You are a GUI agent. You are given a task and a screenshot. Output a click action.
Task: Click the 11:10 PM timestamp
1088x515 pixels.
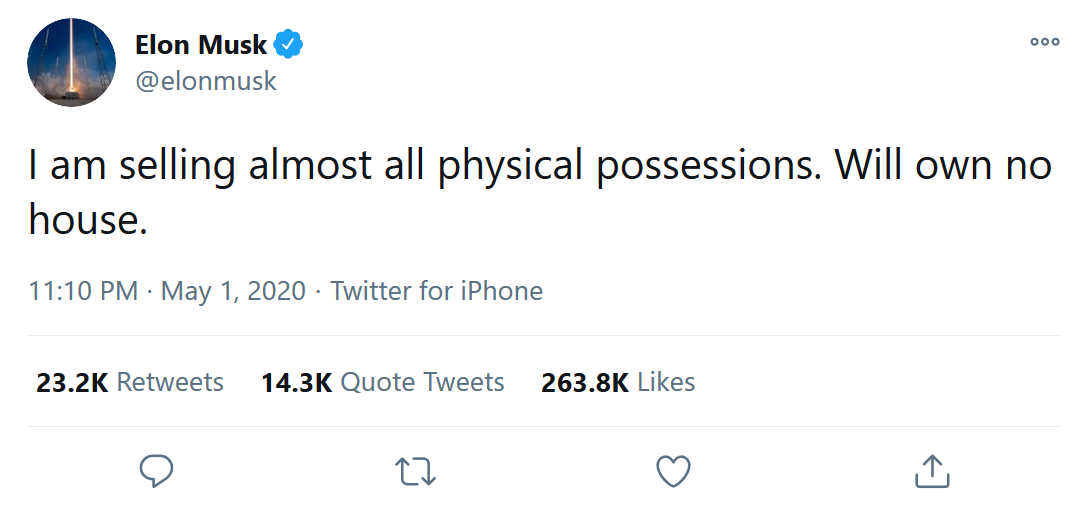pyautogui.click(x=83, y=291)
